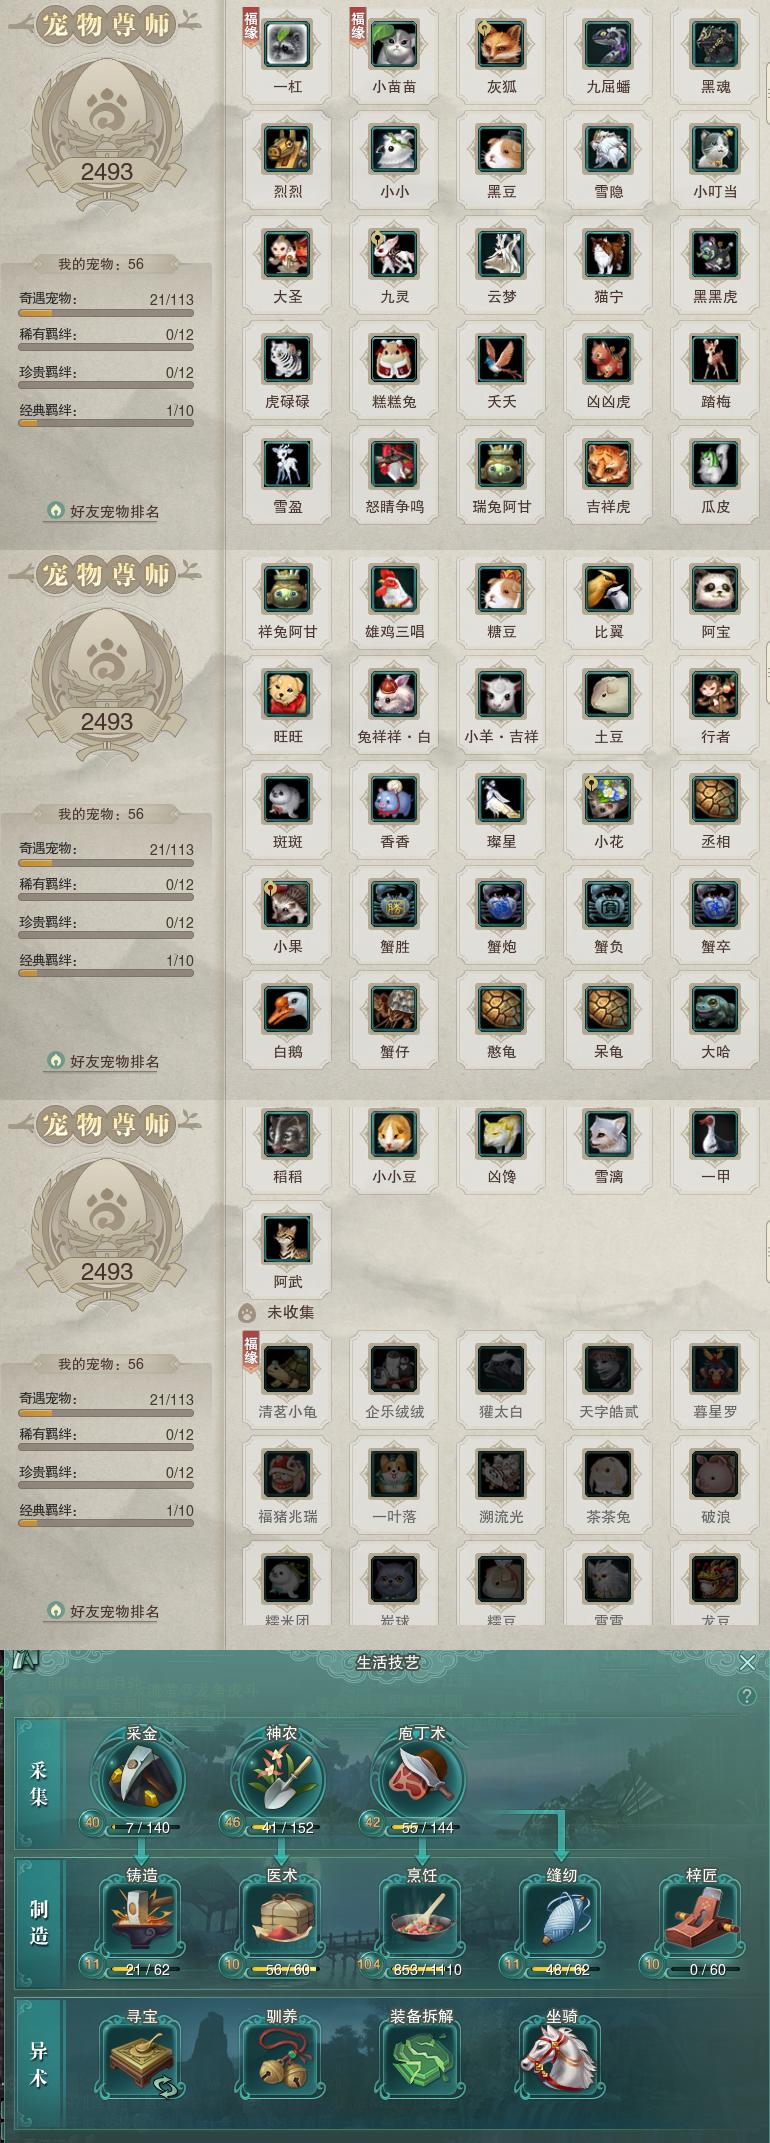Click the 雄鸡三唱 rooster pet icon
This screenshot has height=2143, width=770.
(394, 590)
